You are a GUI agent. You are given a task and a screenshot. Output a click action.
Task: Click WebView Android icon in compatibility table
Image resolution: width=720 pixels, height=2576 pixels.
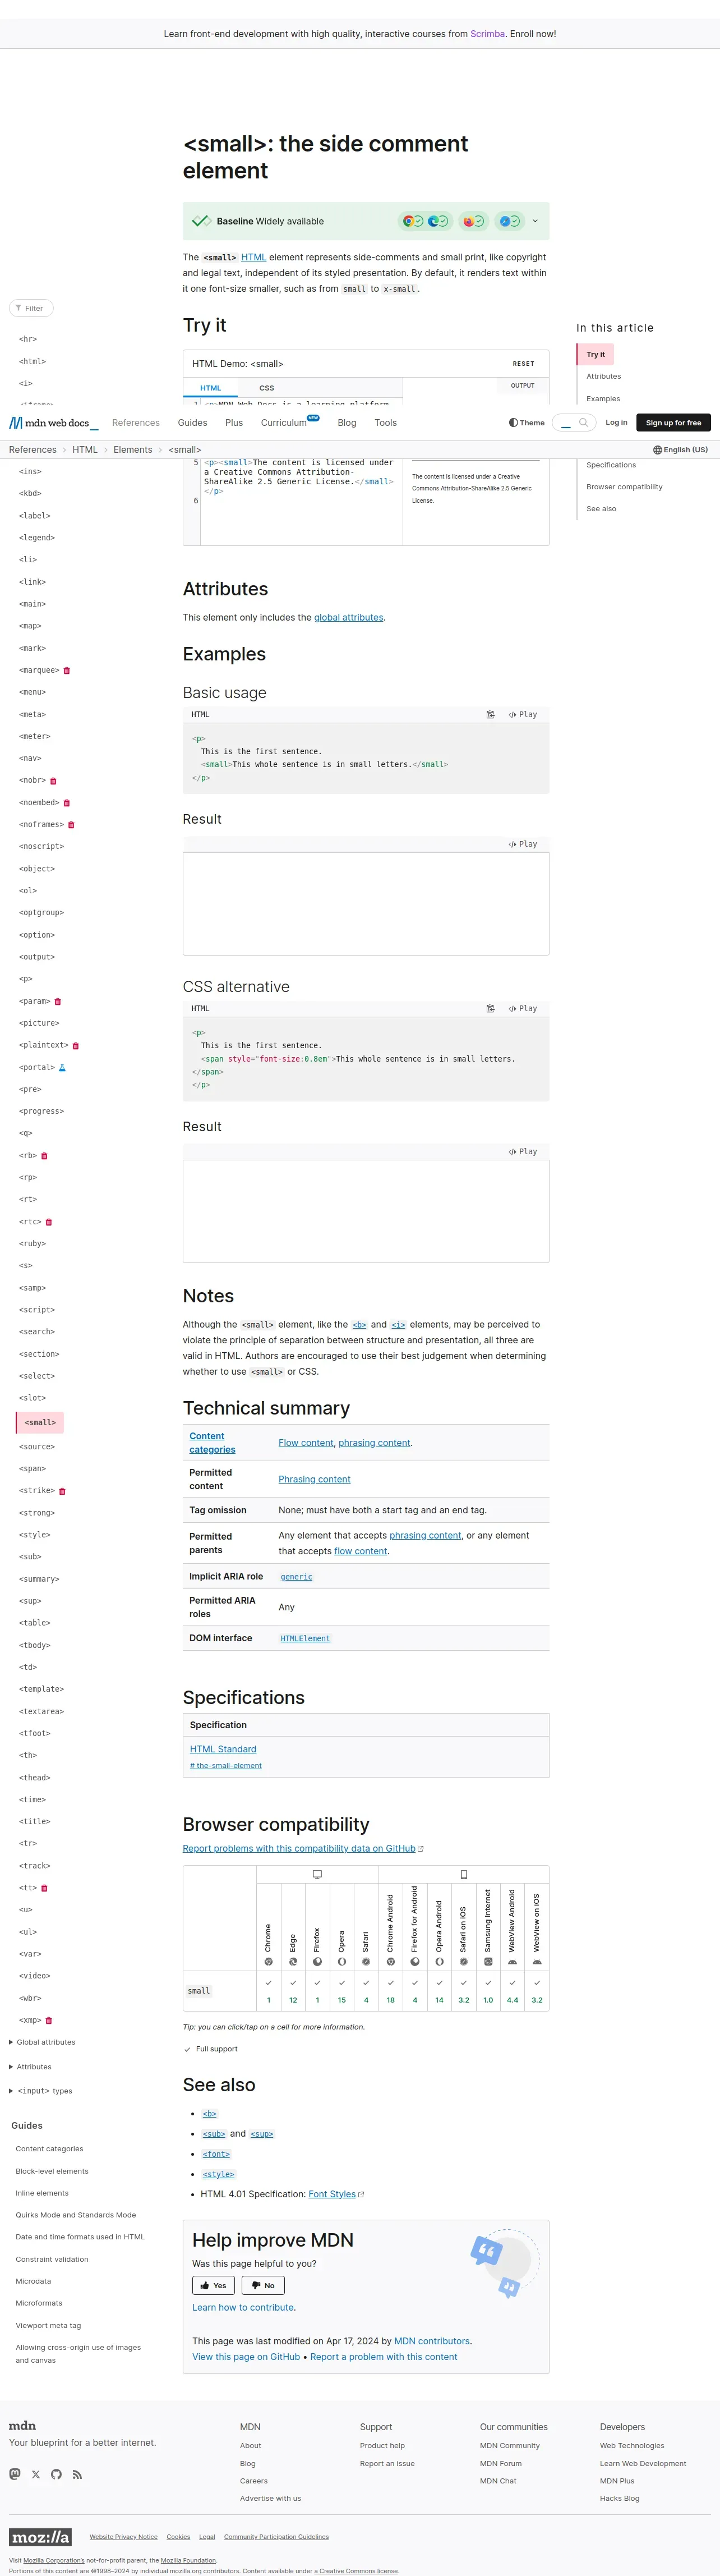click(512, 1962)
